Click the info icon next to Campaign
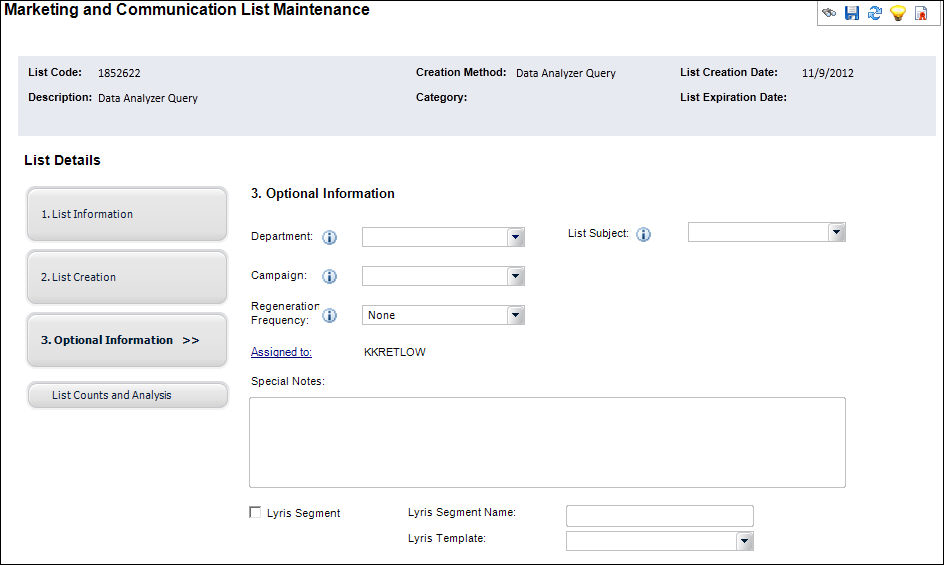944x565 pixels. tap(330, 276)
